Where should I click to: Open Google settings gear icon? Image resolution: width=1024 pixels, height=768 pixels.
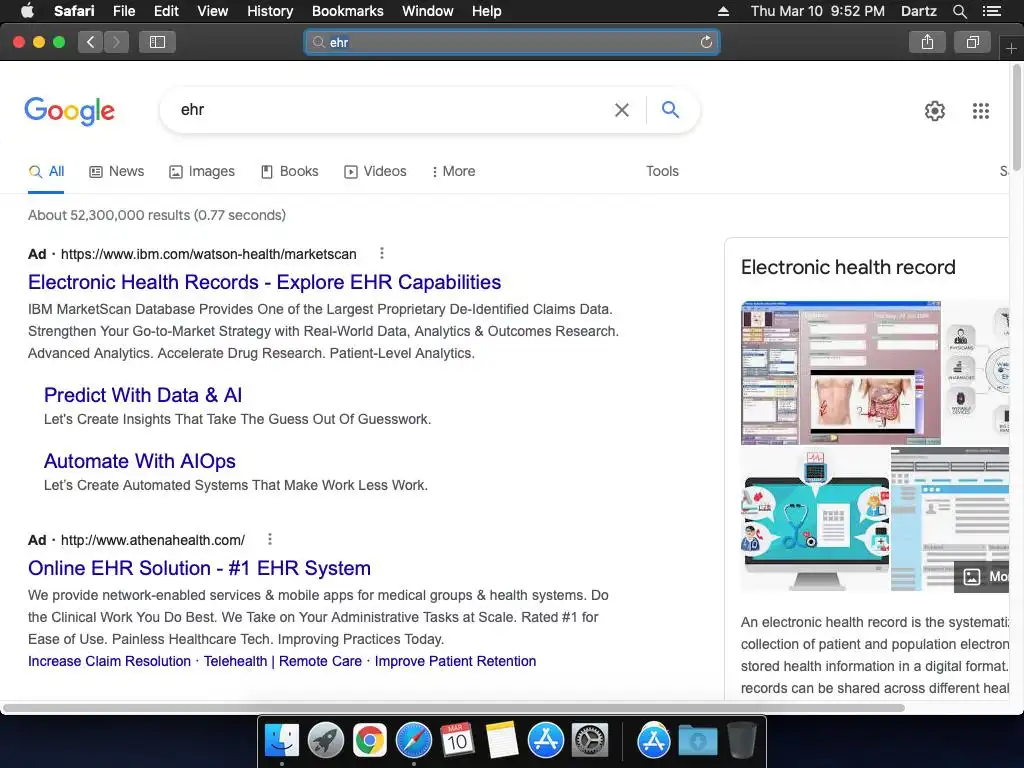pos(935,111)
